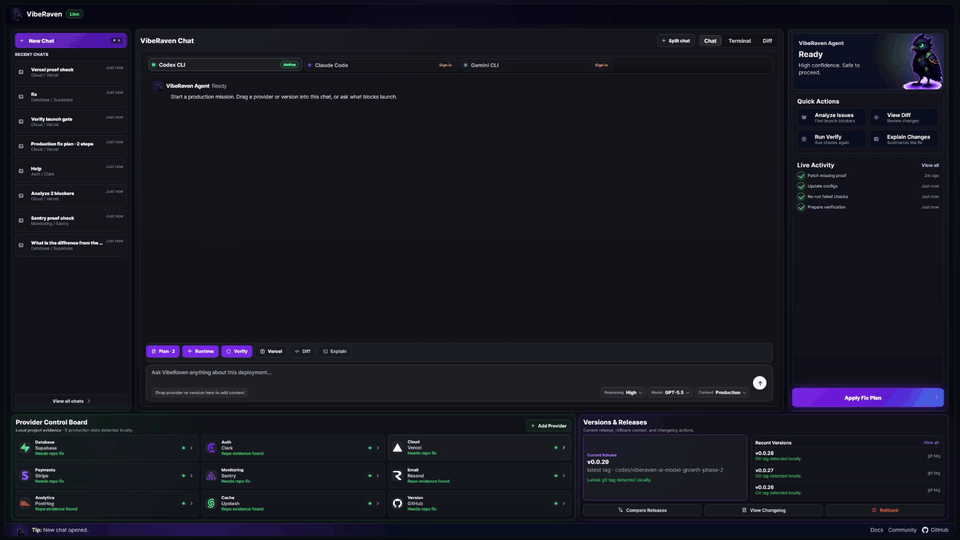Viewport: 960px width, 540px height.
Task: Open the Reasoning High dropdown
Action: coord(623,392)
